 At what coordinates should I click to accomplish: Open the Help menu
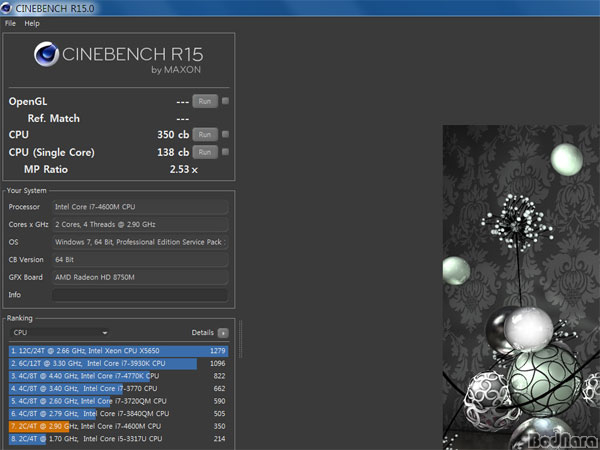pyautogui.click(x=32, y=23)
